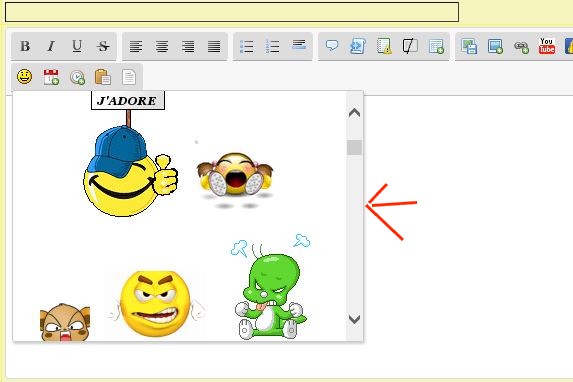Choose the angry yellow smiley
The image size is (573, 382).
click(x=156, y=303)
